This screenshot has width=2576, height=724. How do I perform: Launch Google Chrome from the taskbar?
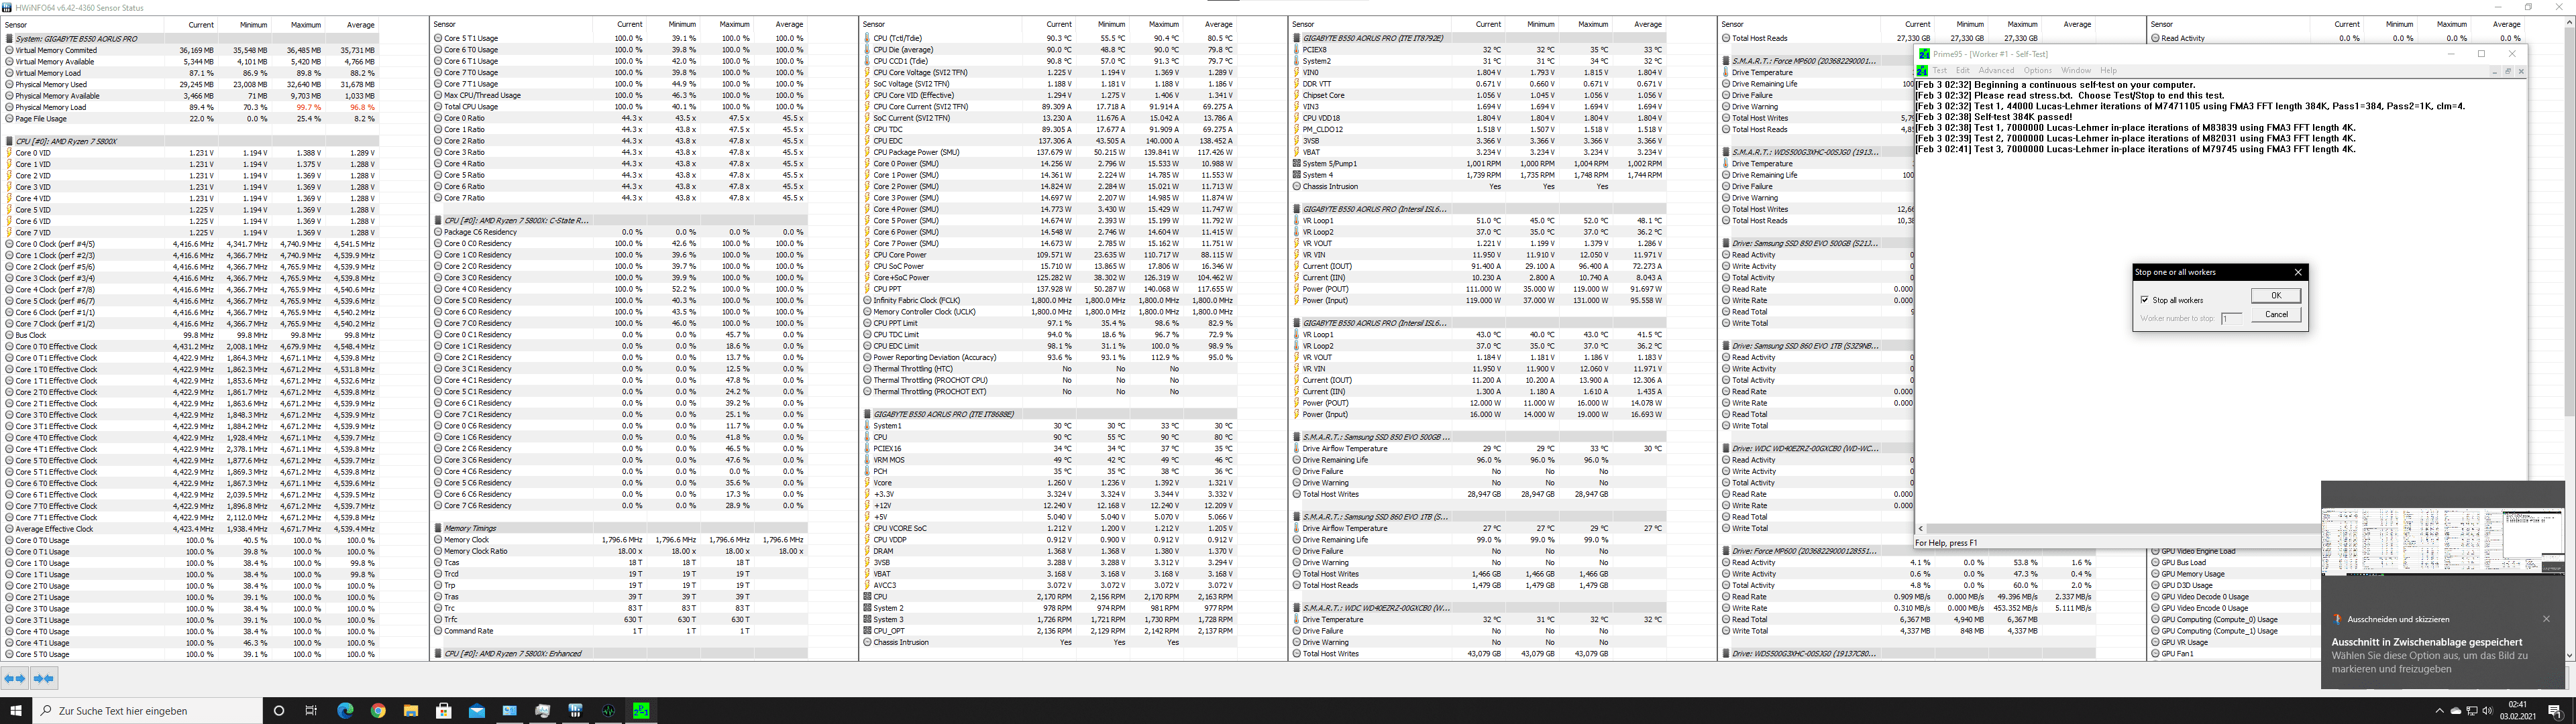pos(378,711)
